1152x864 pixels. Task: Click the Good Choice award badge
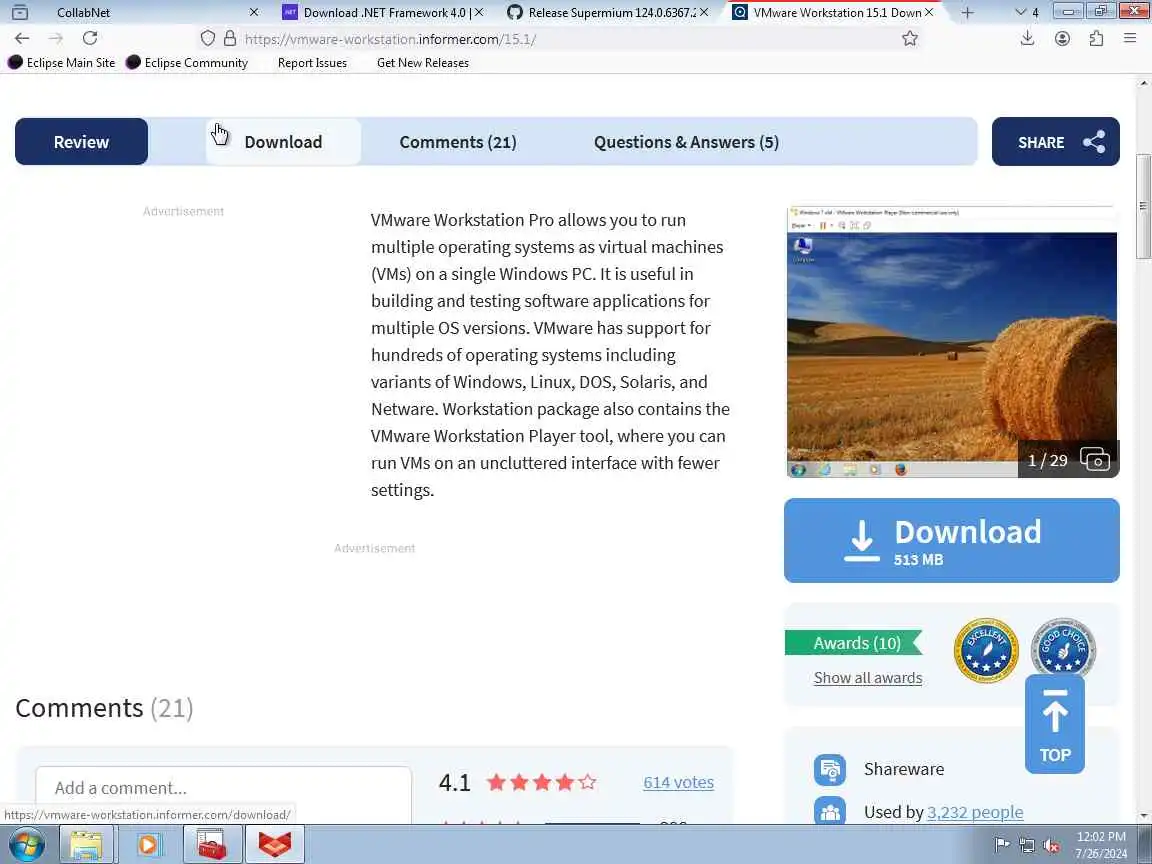pos(1063,647)
